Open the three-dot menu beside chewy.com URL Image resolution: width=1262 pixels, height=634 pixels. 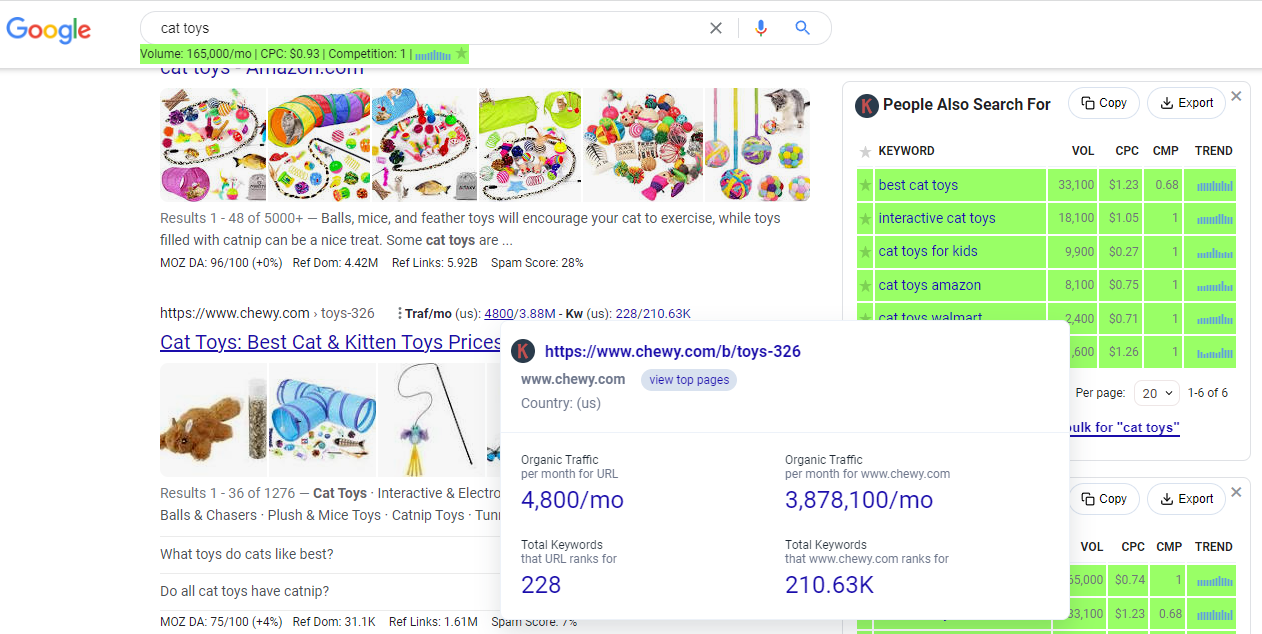[399, 313]
